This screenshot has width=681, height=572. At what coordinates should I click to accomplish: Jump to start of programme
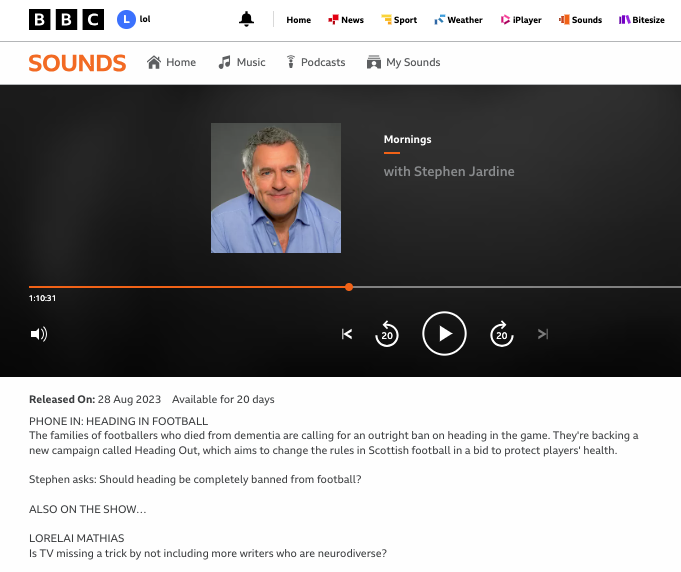(x=347, y=334)
